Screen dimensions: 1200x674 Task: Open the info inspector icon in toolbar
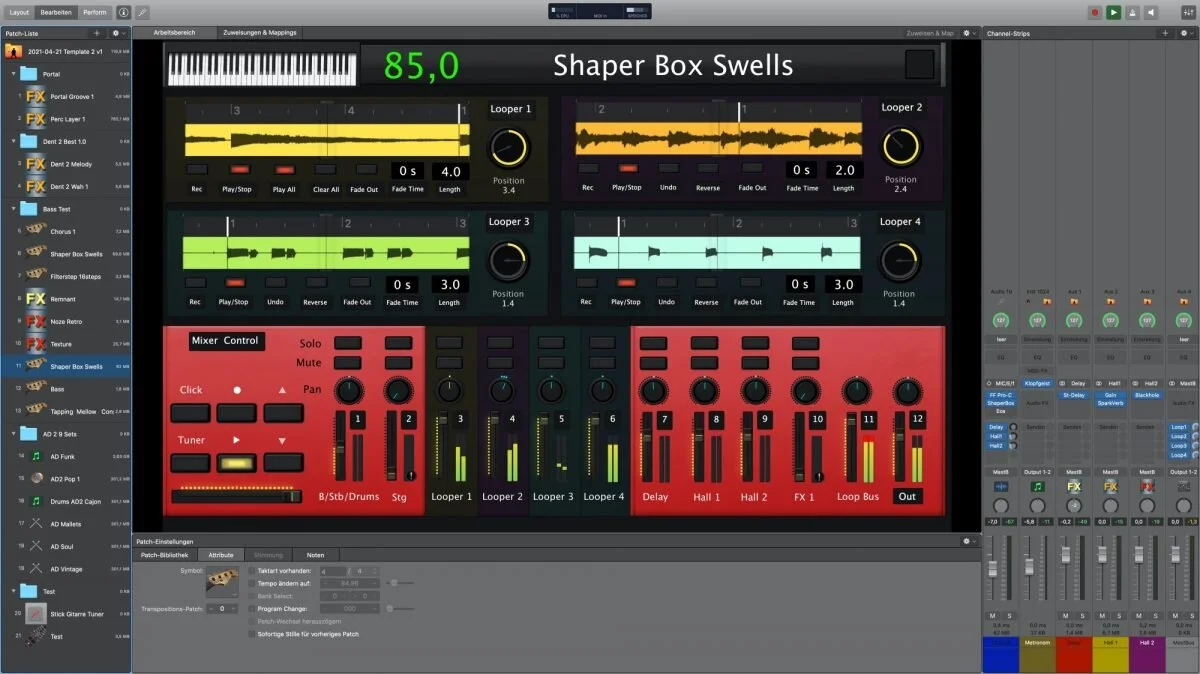123,12
